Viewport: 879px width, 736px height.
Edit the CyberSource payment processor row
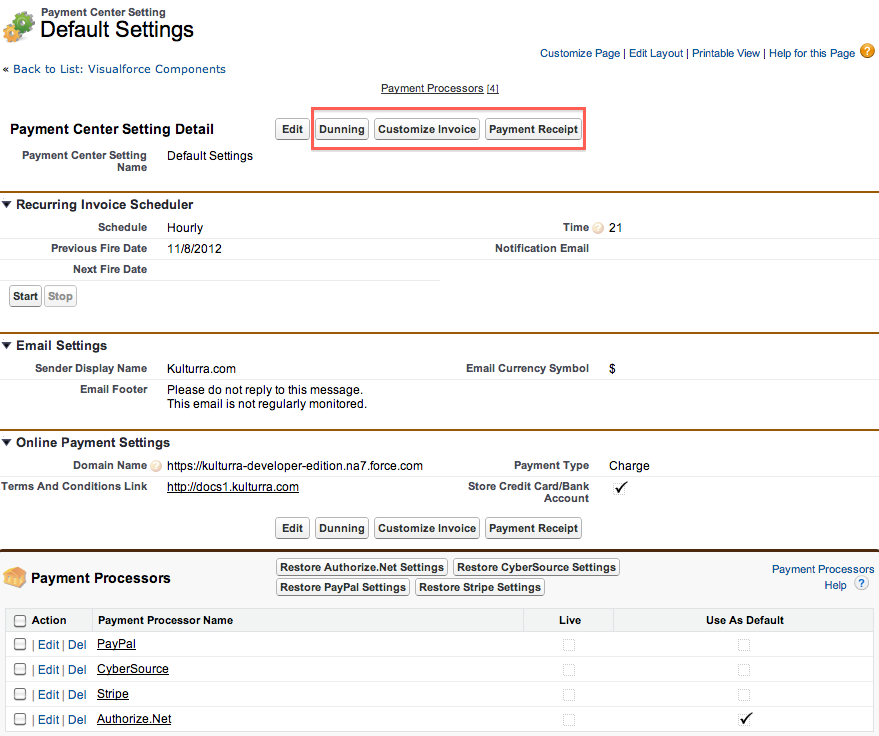click(x=48, y=670)
